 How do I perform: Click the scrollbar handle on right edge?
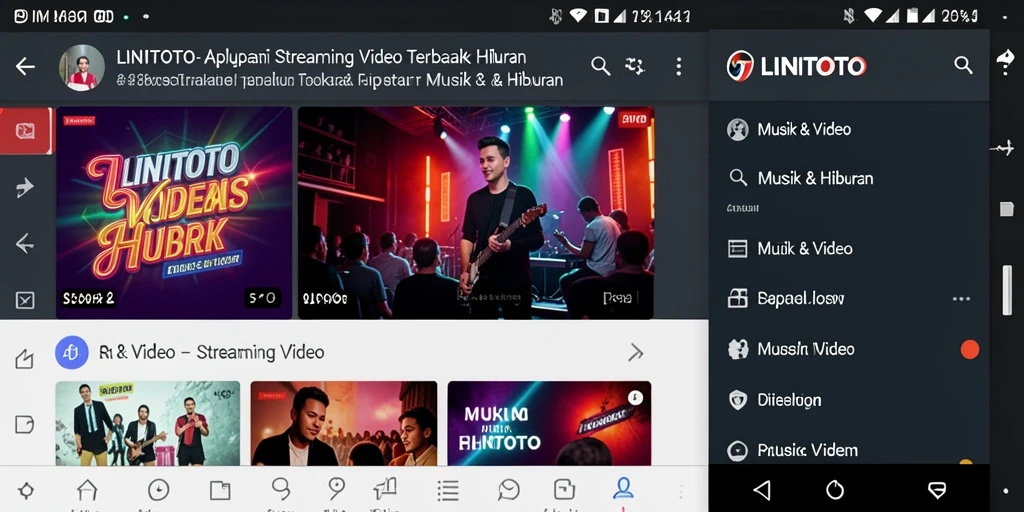tap(1007, 291)
